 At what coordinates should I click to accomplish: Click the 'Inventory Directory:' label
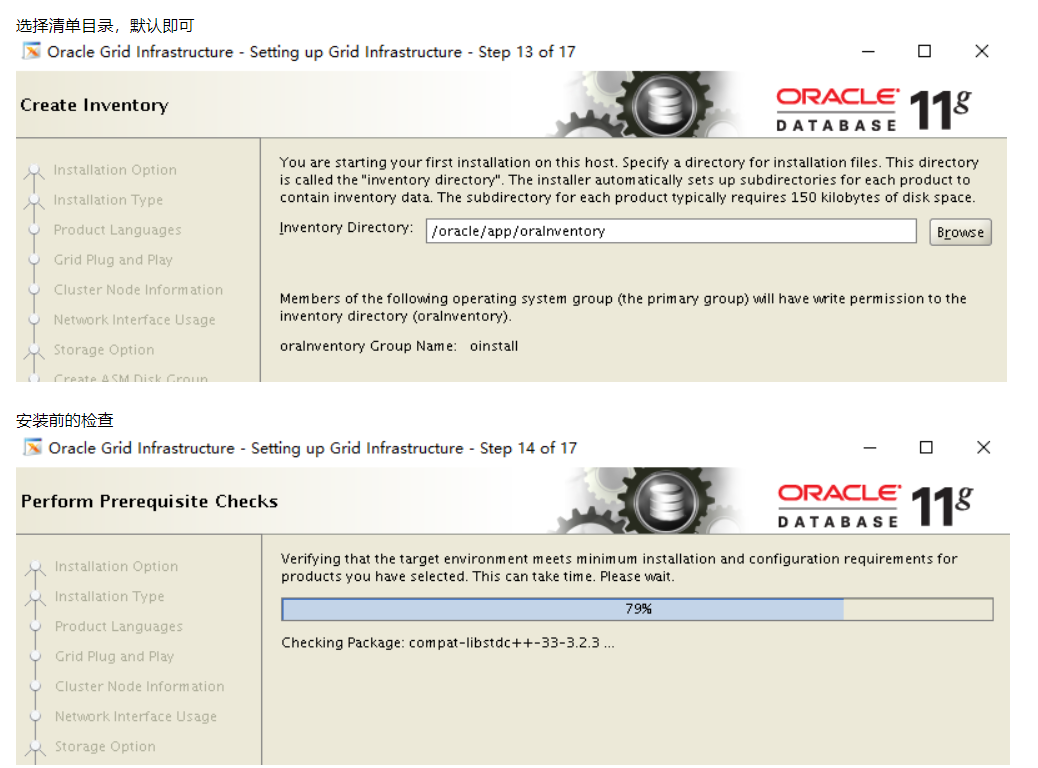[346, 228]
